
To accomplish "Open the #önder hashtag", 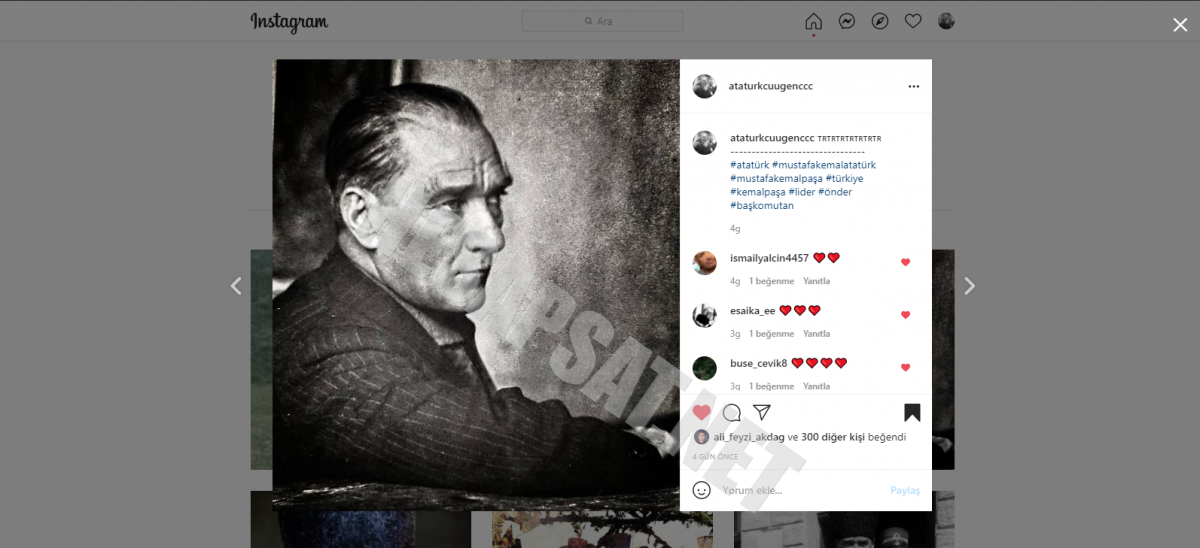I will [x=835, y=192].
